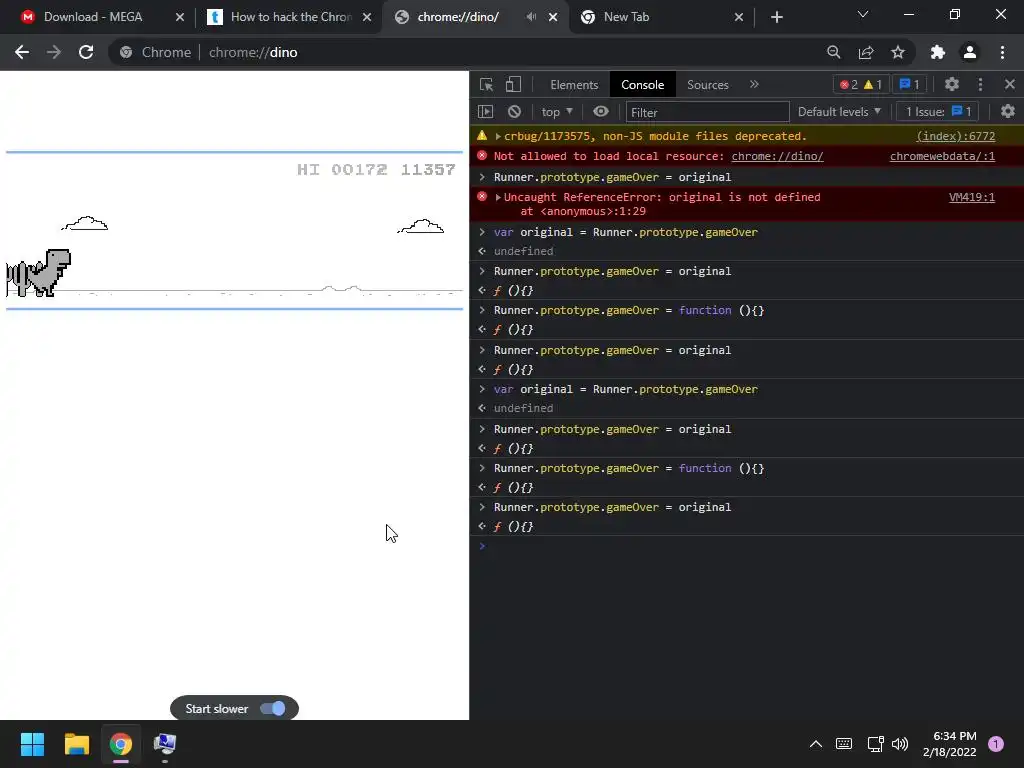This screenshot has width=1024, height=768.
Task: Open the Default levels dropdown
Action: tap(839, 112)
